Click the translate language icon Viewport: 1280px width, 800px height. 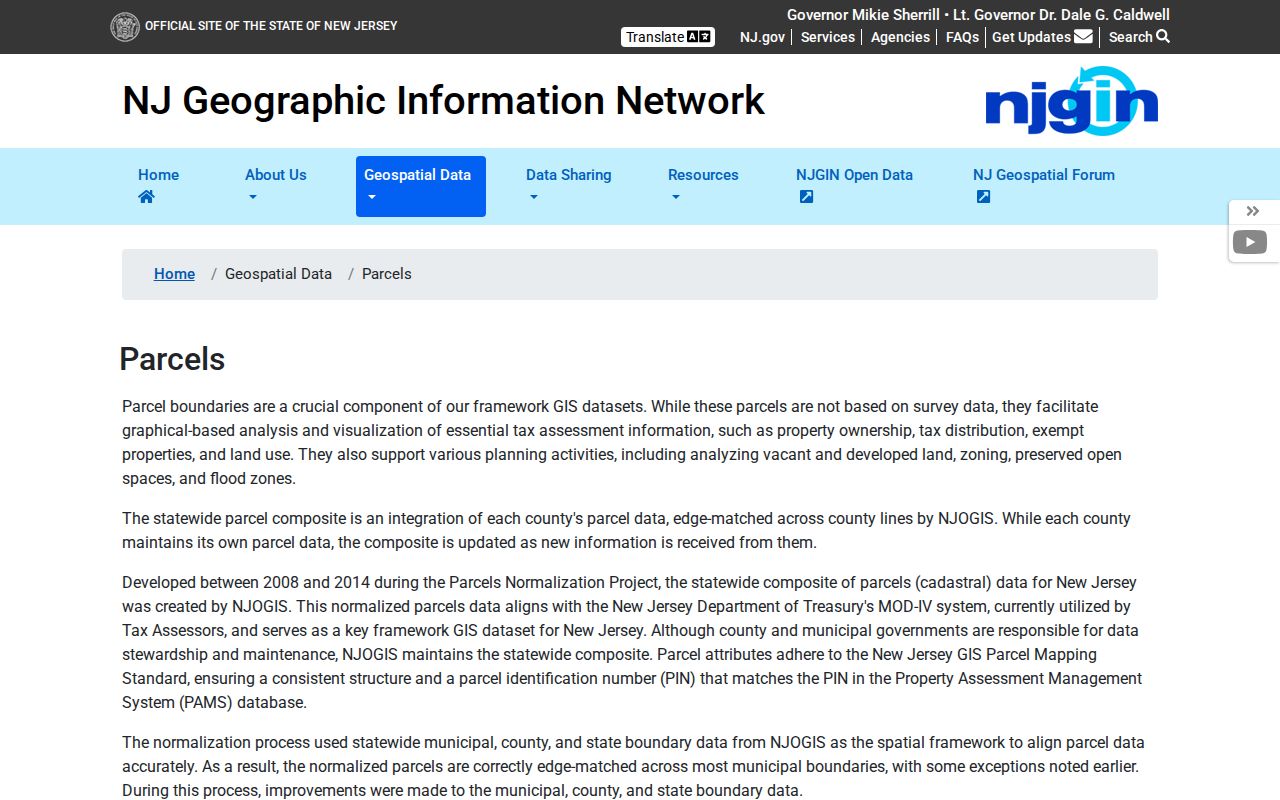[x=699, y=37]
